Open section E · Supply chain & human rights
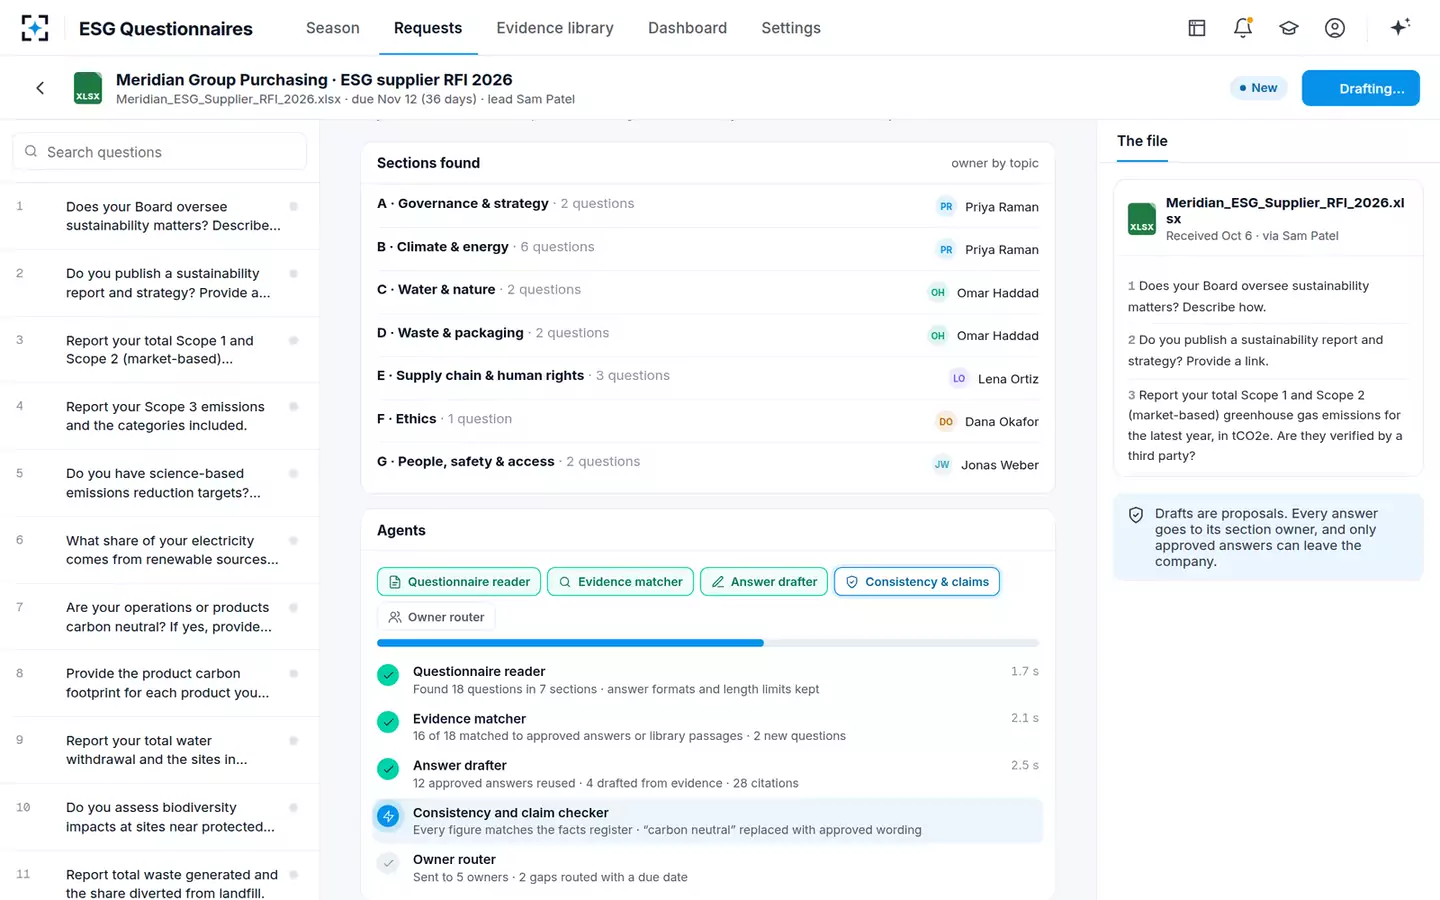 [708, 376]
